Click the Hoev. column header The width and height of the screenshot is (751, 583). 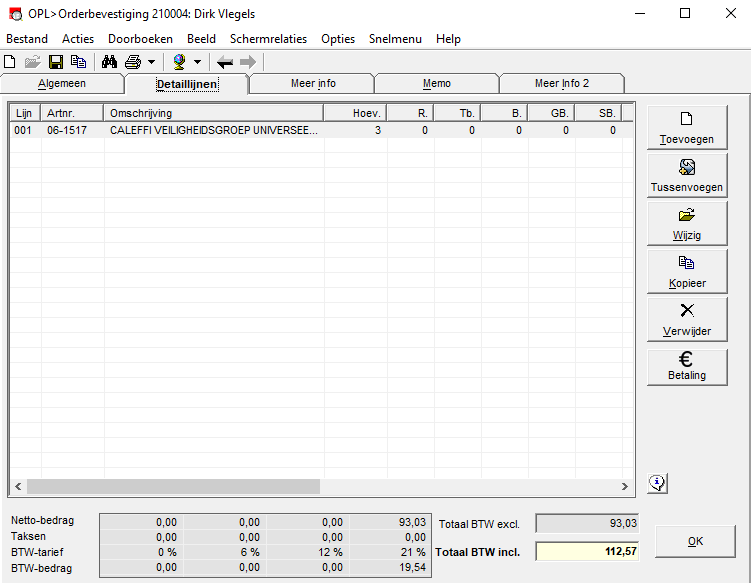pyautogui.click(x=355, y=113)
